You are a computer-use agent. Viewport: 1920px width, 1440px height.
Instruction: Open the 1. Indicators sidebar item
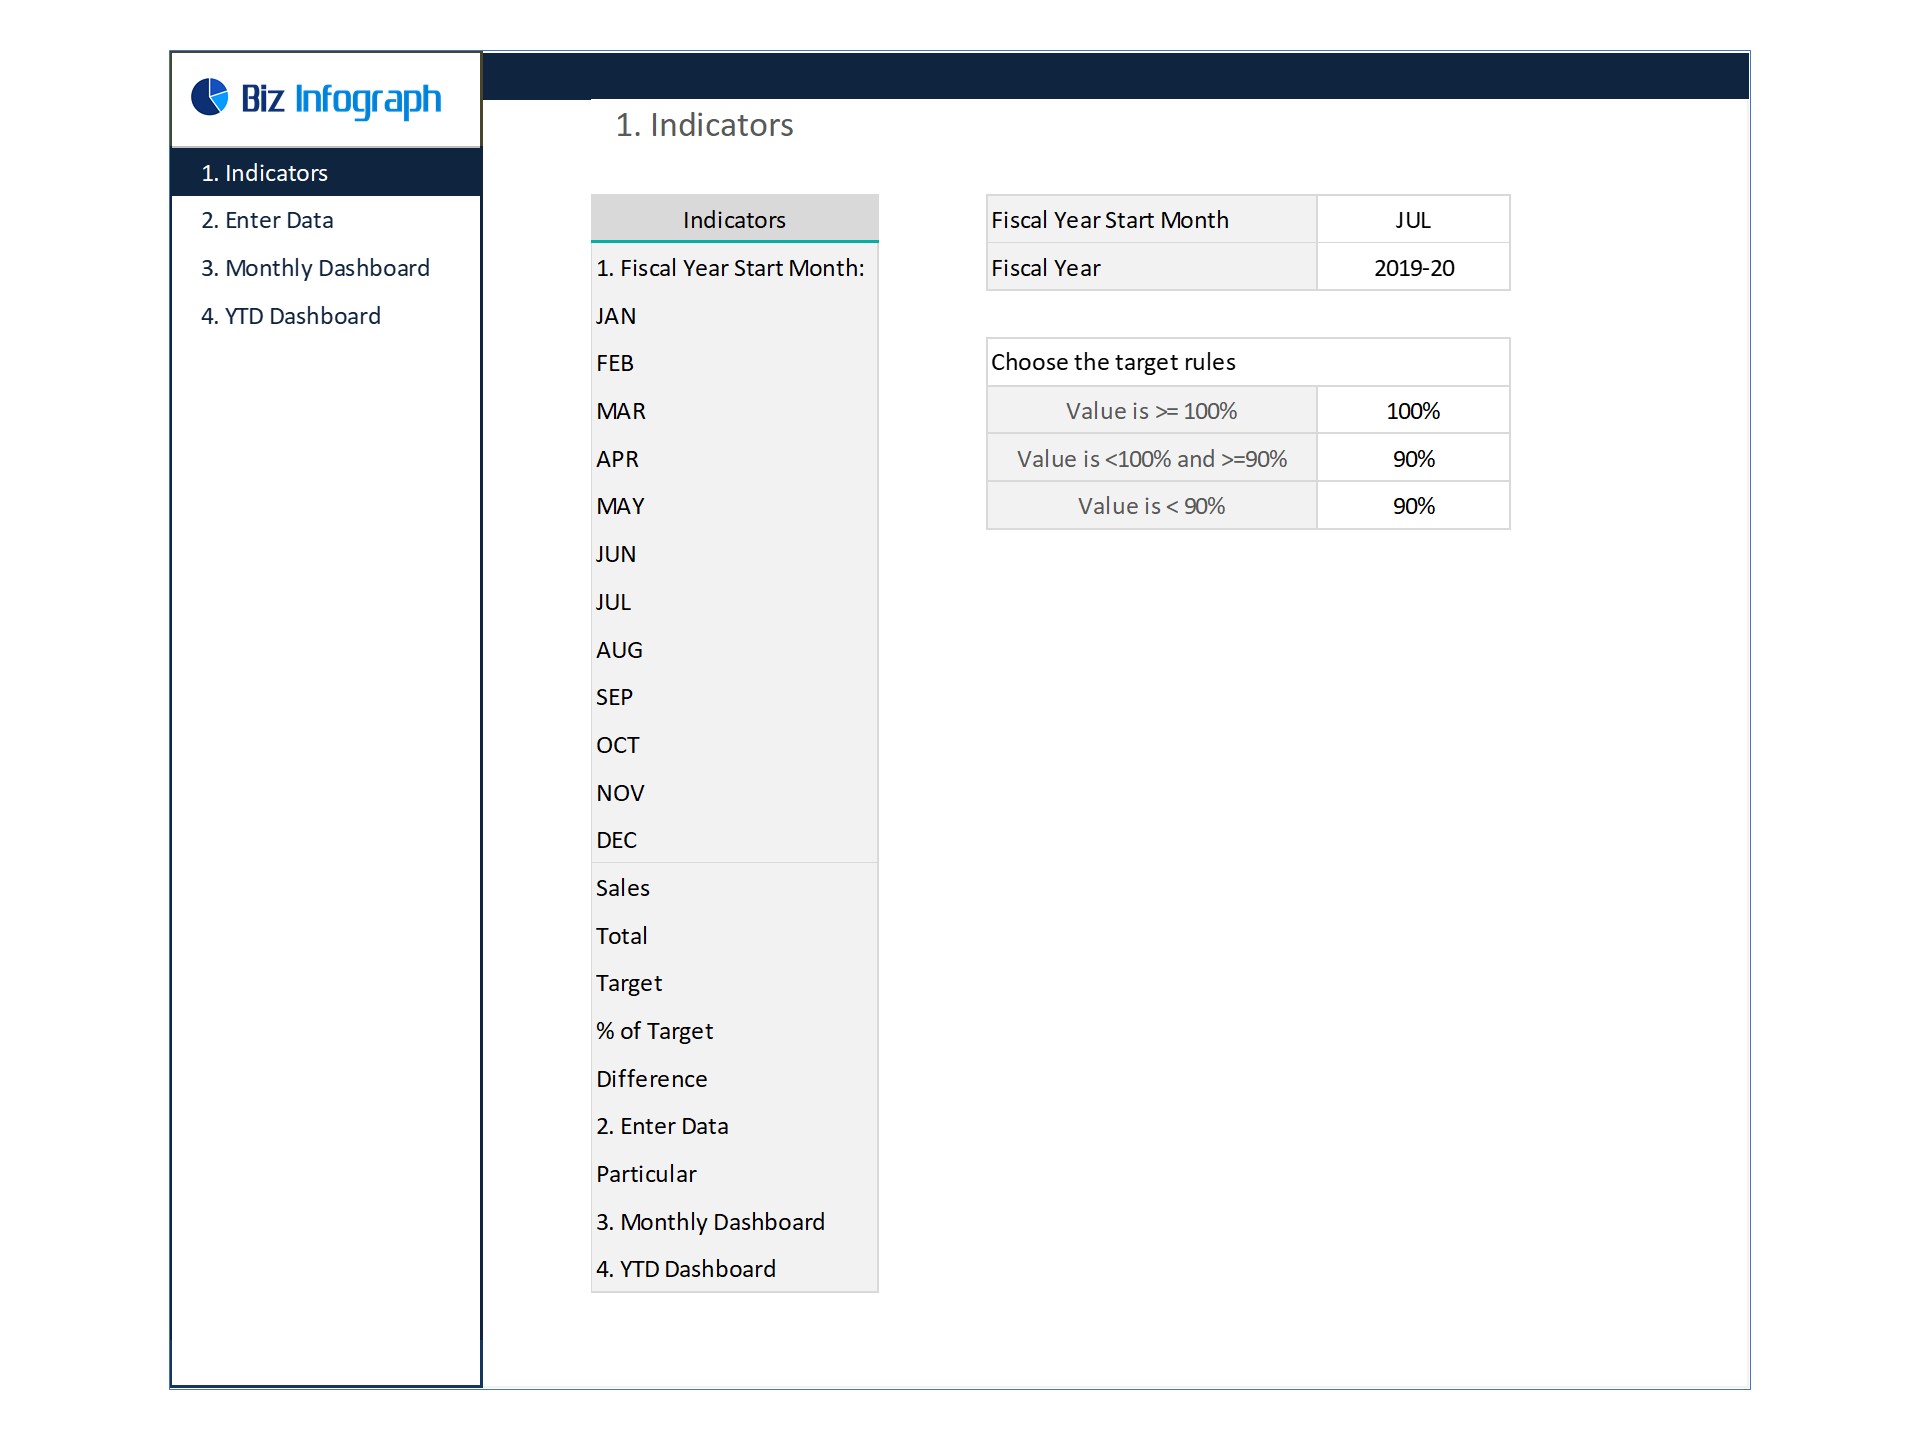click(326, 173)
